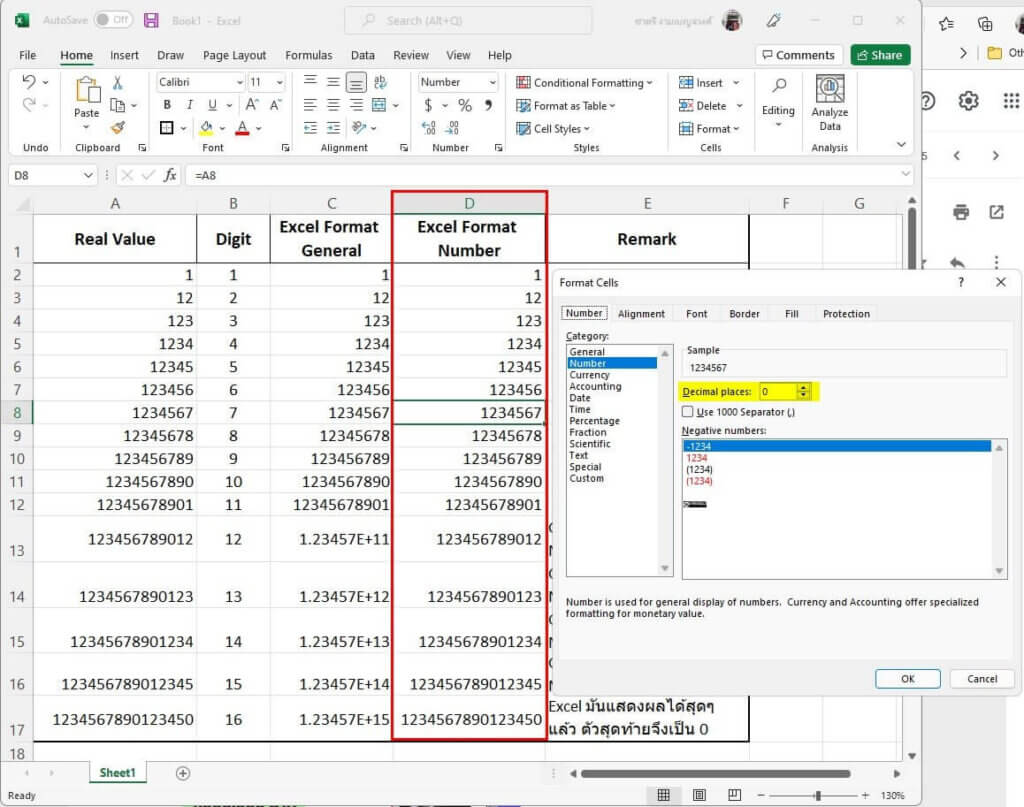Open the Alignment tab in Format Cells
Image resolution: width=1024 pixels, height=807 pixels.
click(x=641, y=314)
